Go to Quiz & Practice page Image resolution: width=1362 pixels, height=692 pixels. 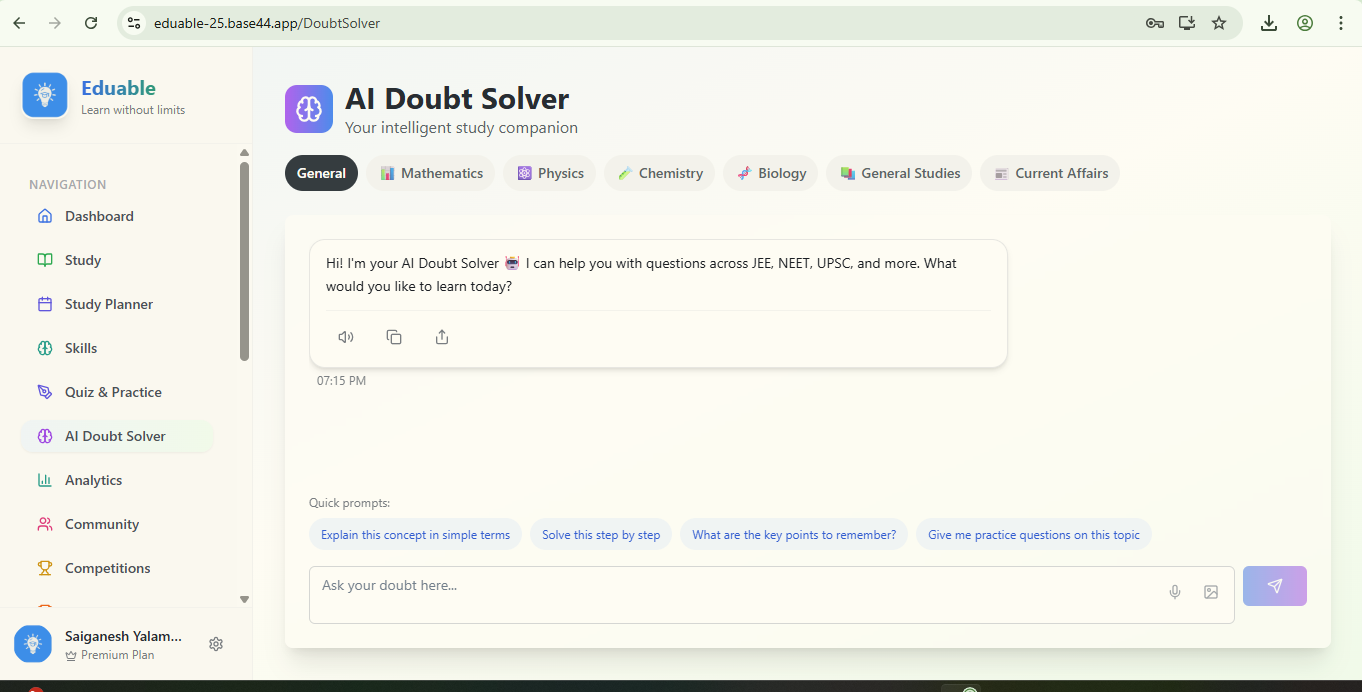tap(113, 392)
